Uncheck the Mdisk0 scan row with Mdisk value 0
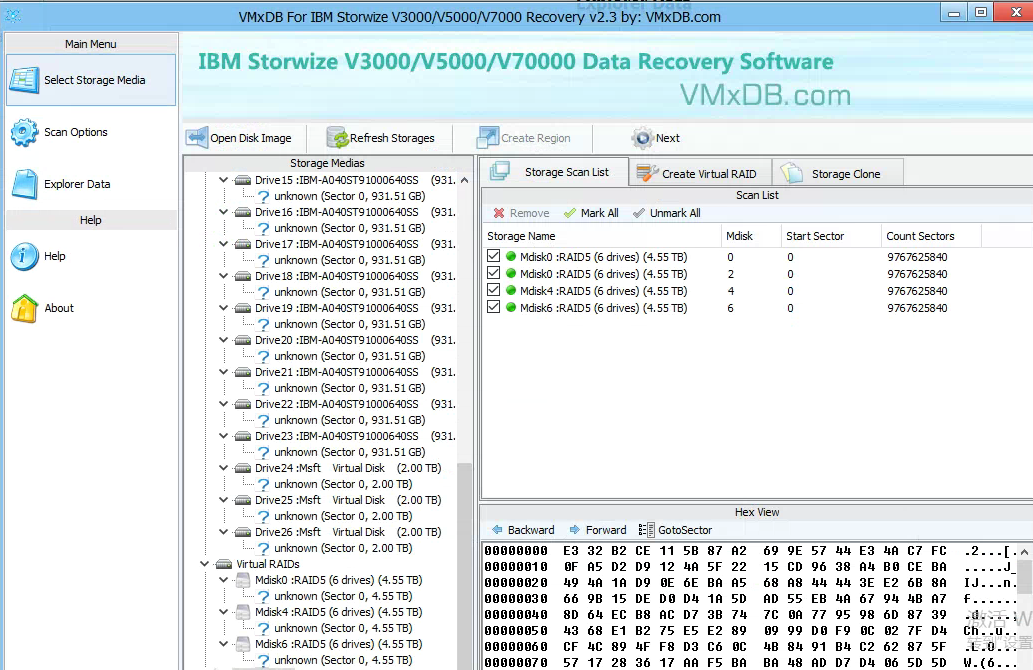Image resolution: width=1033 pixels, height=670 pixels. [x=493, y=256]
